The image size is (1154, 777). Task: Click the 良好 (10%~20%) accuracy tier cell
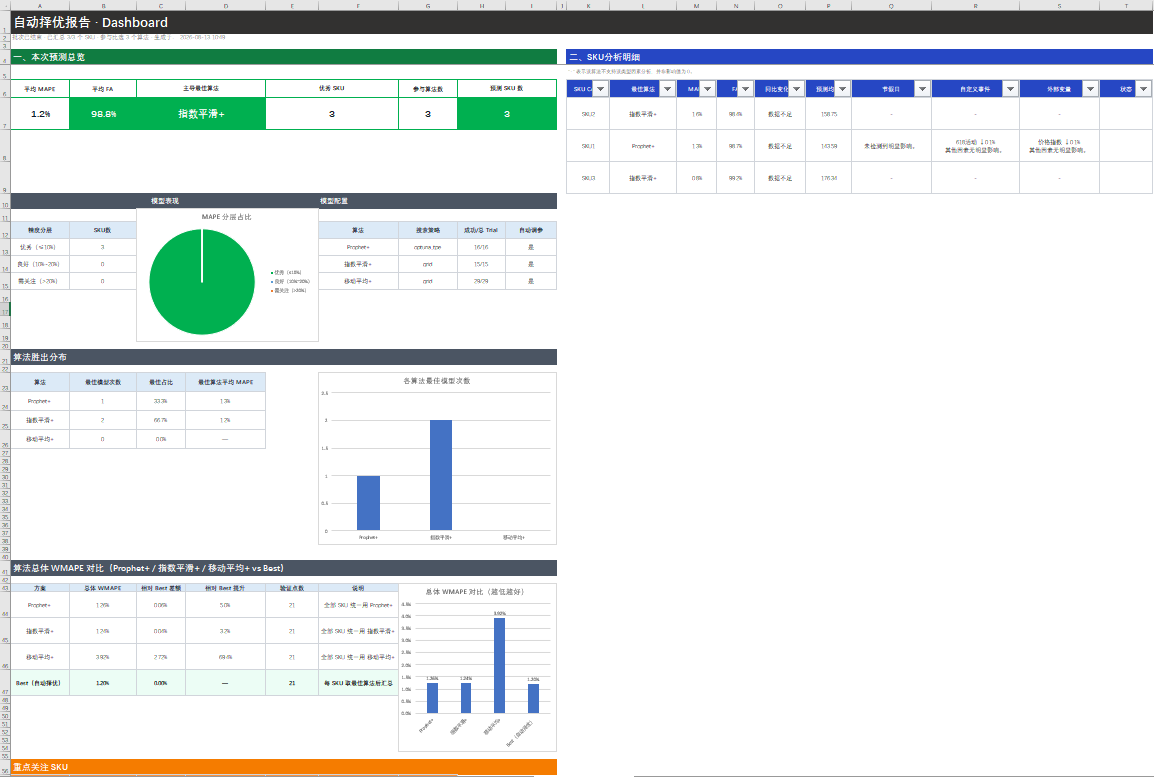click(40, 264)
